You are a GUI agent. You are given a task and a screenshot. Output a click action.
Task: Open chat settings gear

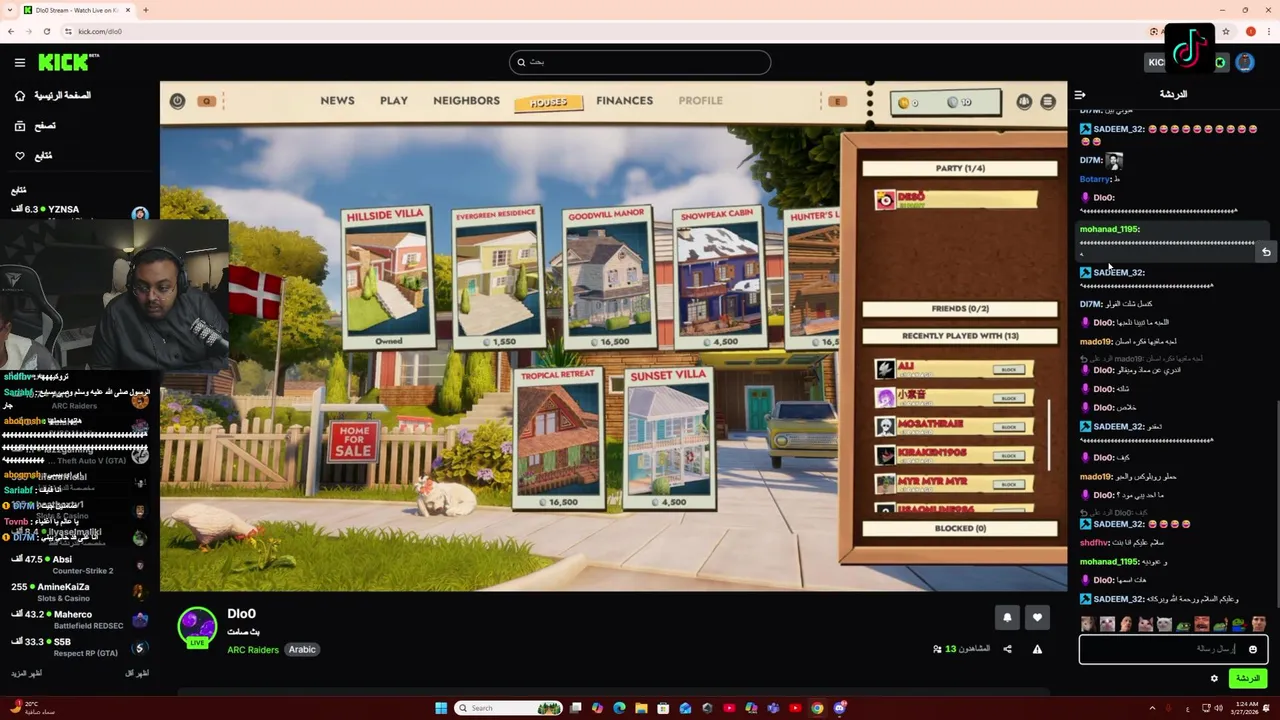pyautogui.click(x=1214, y=678)
